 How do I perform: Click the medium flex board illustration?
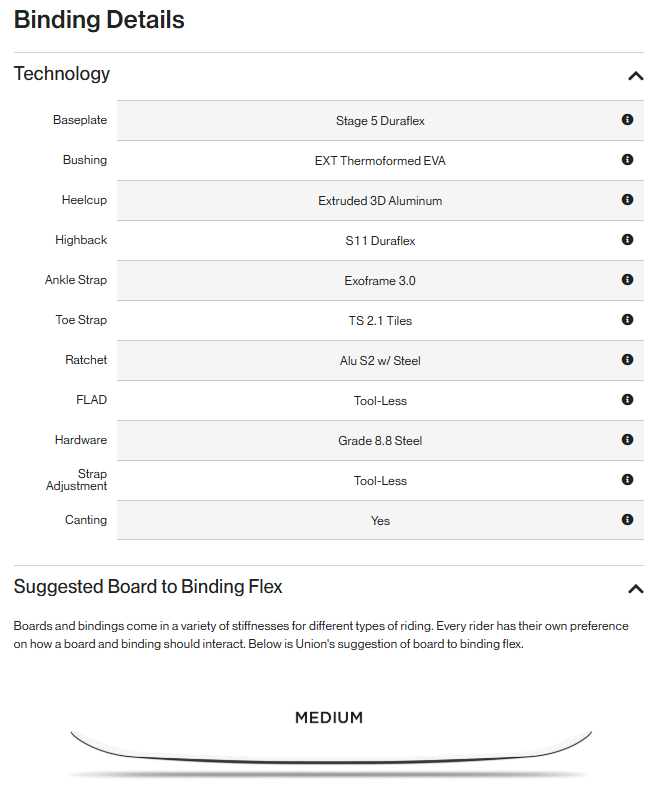(x=330, y=750)
